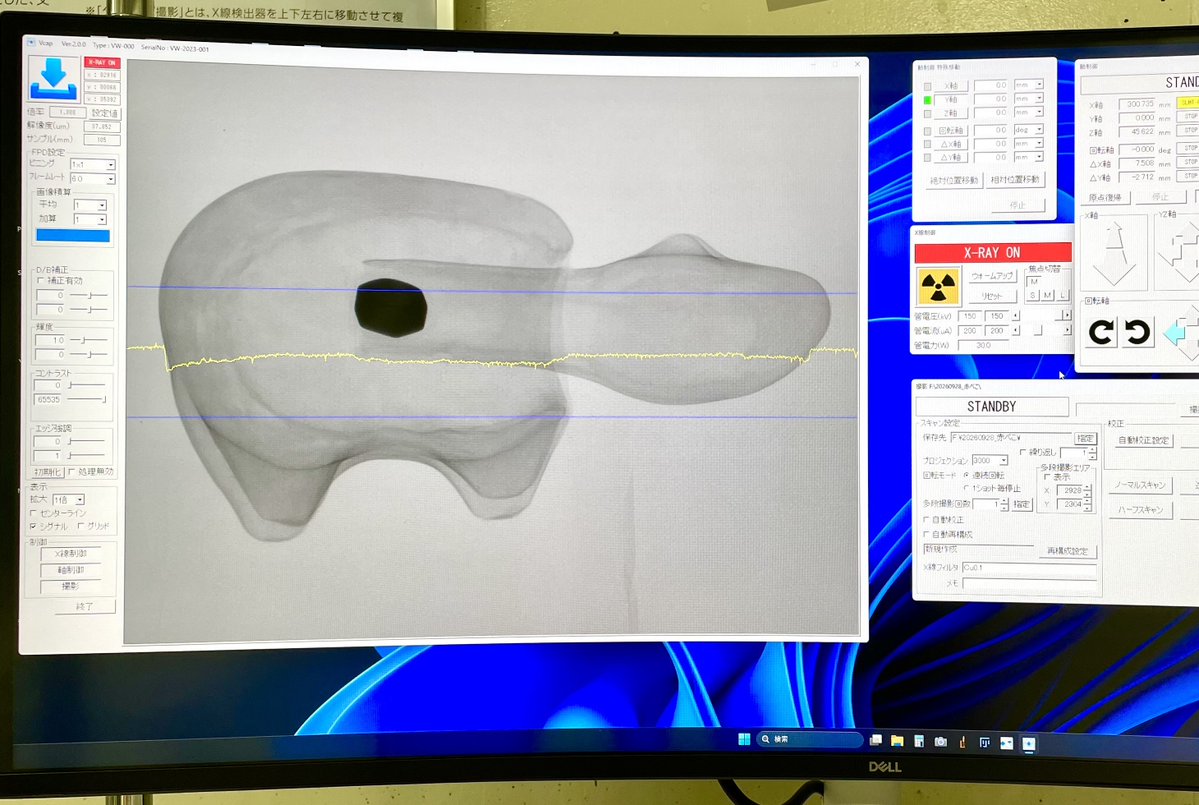This screenshot has width=1199, height=805.
Task: Click the green Y軸 indicator box
Action: 928,100
